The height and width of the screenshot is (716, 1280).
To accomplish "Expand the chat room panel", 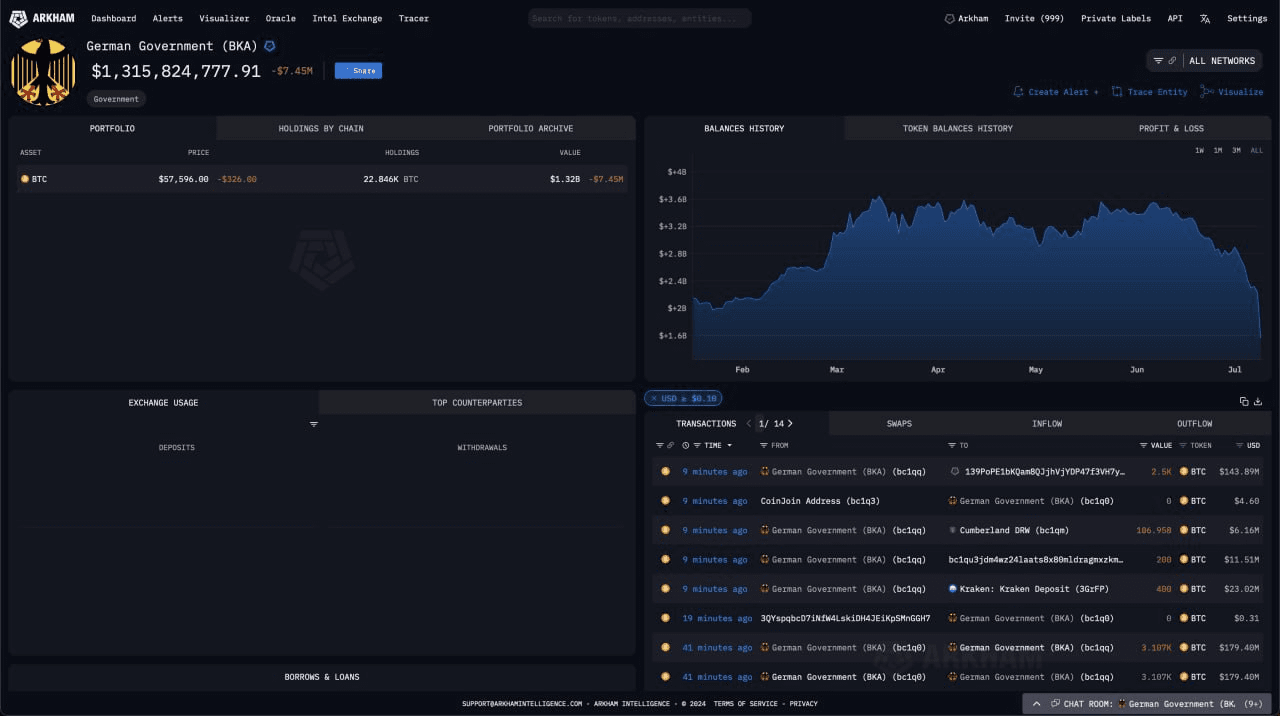I will pyautogui.click(x=1036, y=704).
